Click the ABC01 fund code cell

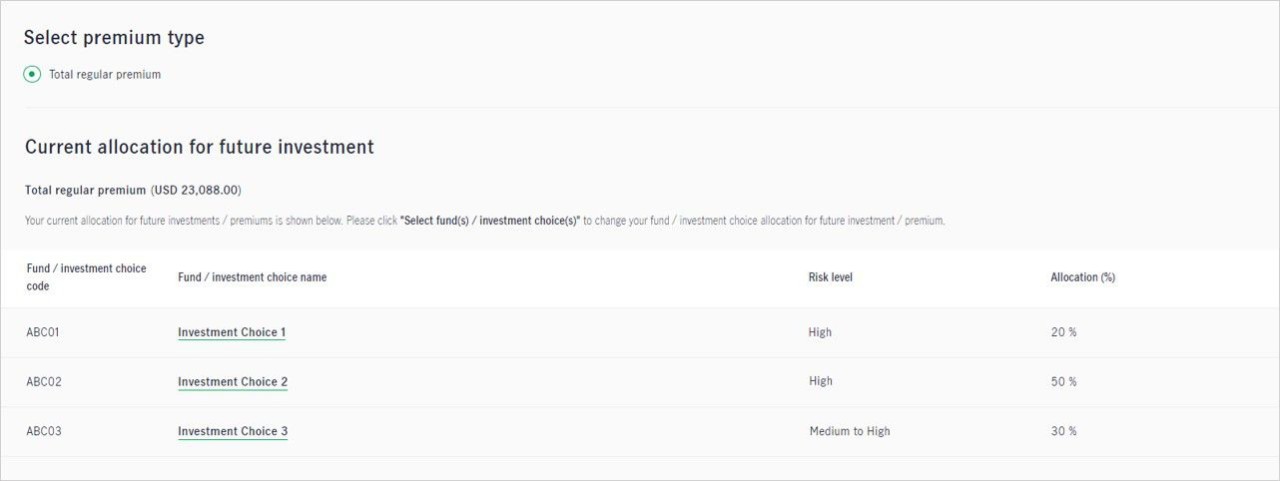click(43, 332)
